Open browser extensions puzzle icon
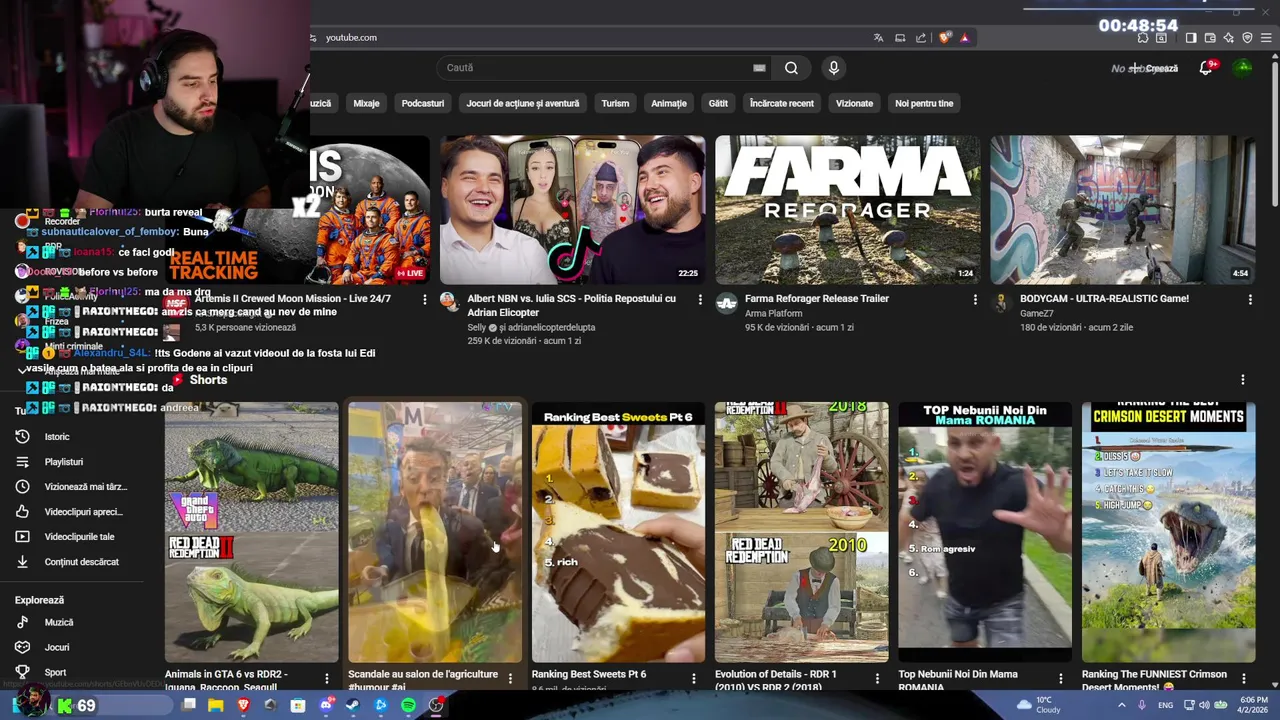The image size is (1280, 720). pos(1143,38)
